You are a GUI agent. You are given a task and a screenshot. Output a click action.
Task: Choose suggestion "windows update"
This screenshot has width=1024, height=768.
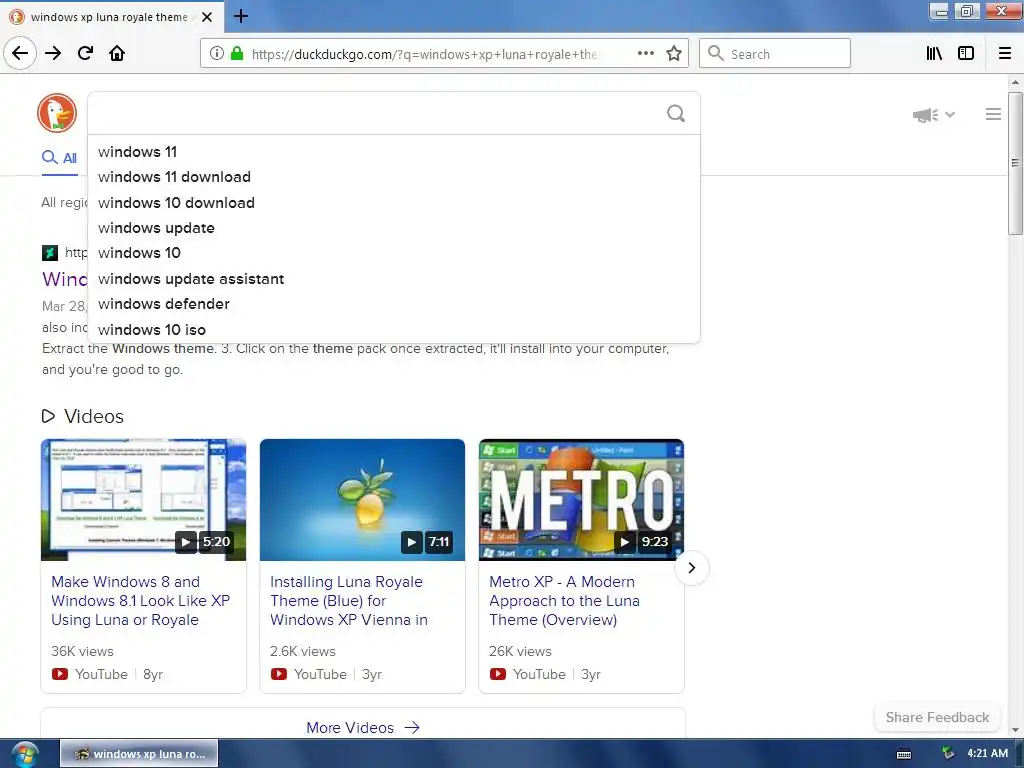tap(394, 228)
